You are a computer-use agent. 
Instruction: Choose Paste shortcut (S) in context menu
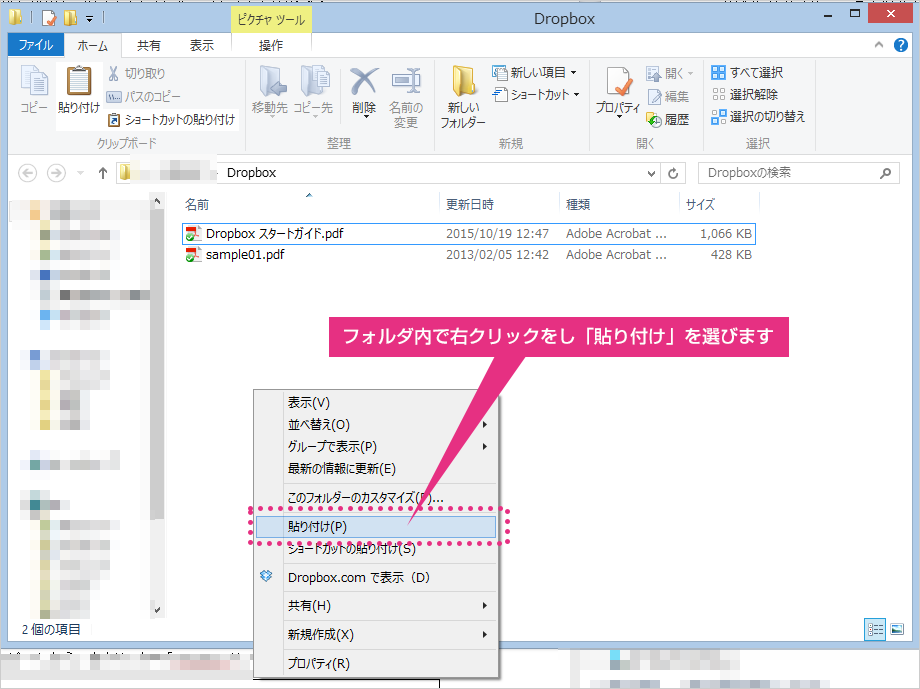pyautogui.click(x=376, y=549)
